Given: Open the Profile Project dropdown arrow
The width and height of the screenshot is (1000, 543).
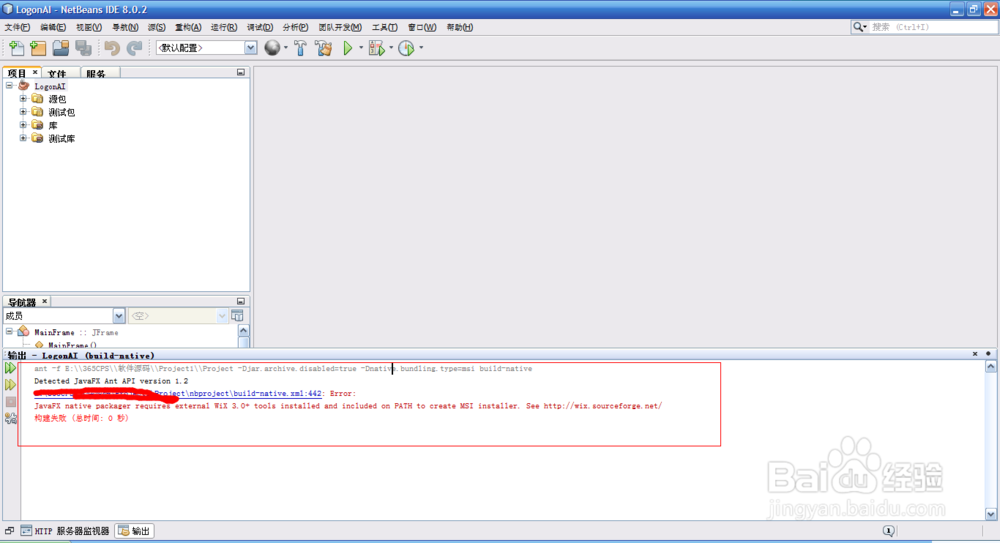Looking at the screenshot, I should (421, 48).
